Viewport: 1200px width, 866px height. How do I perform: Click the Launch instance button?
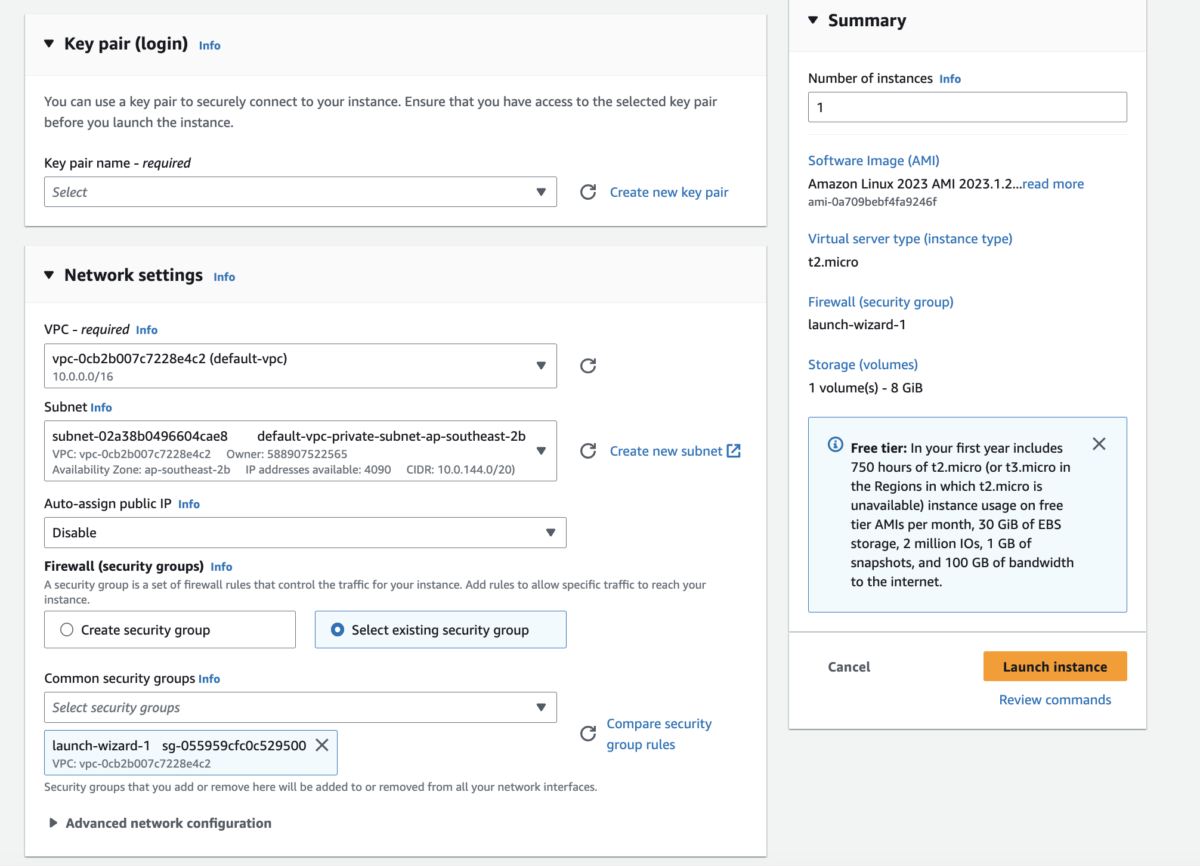point(1055,666)
